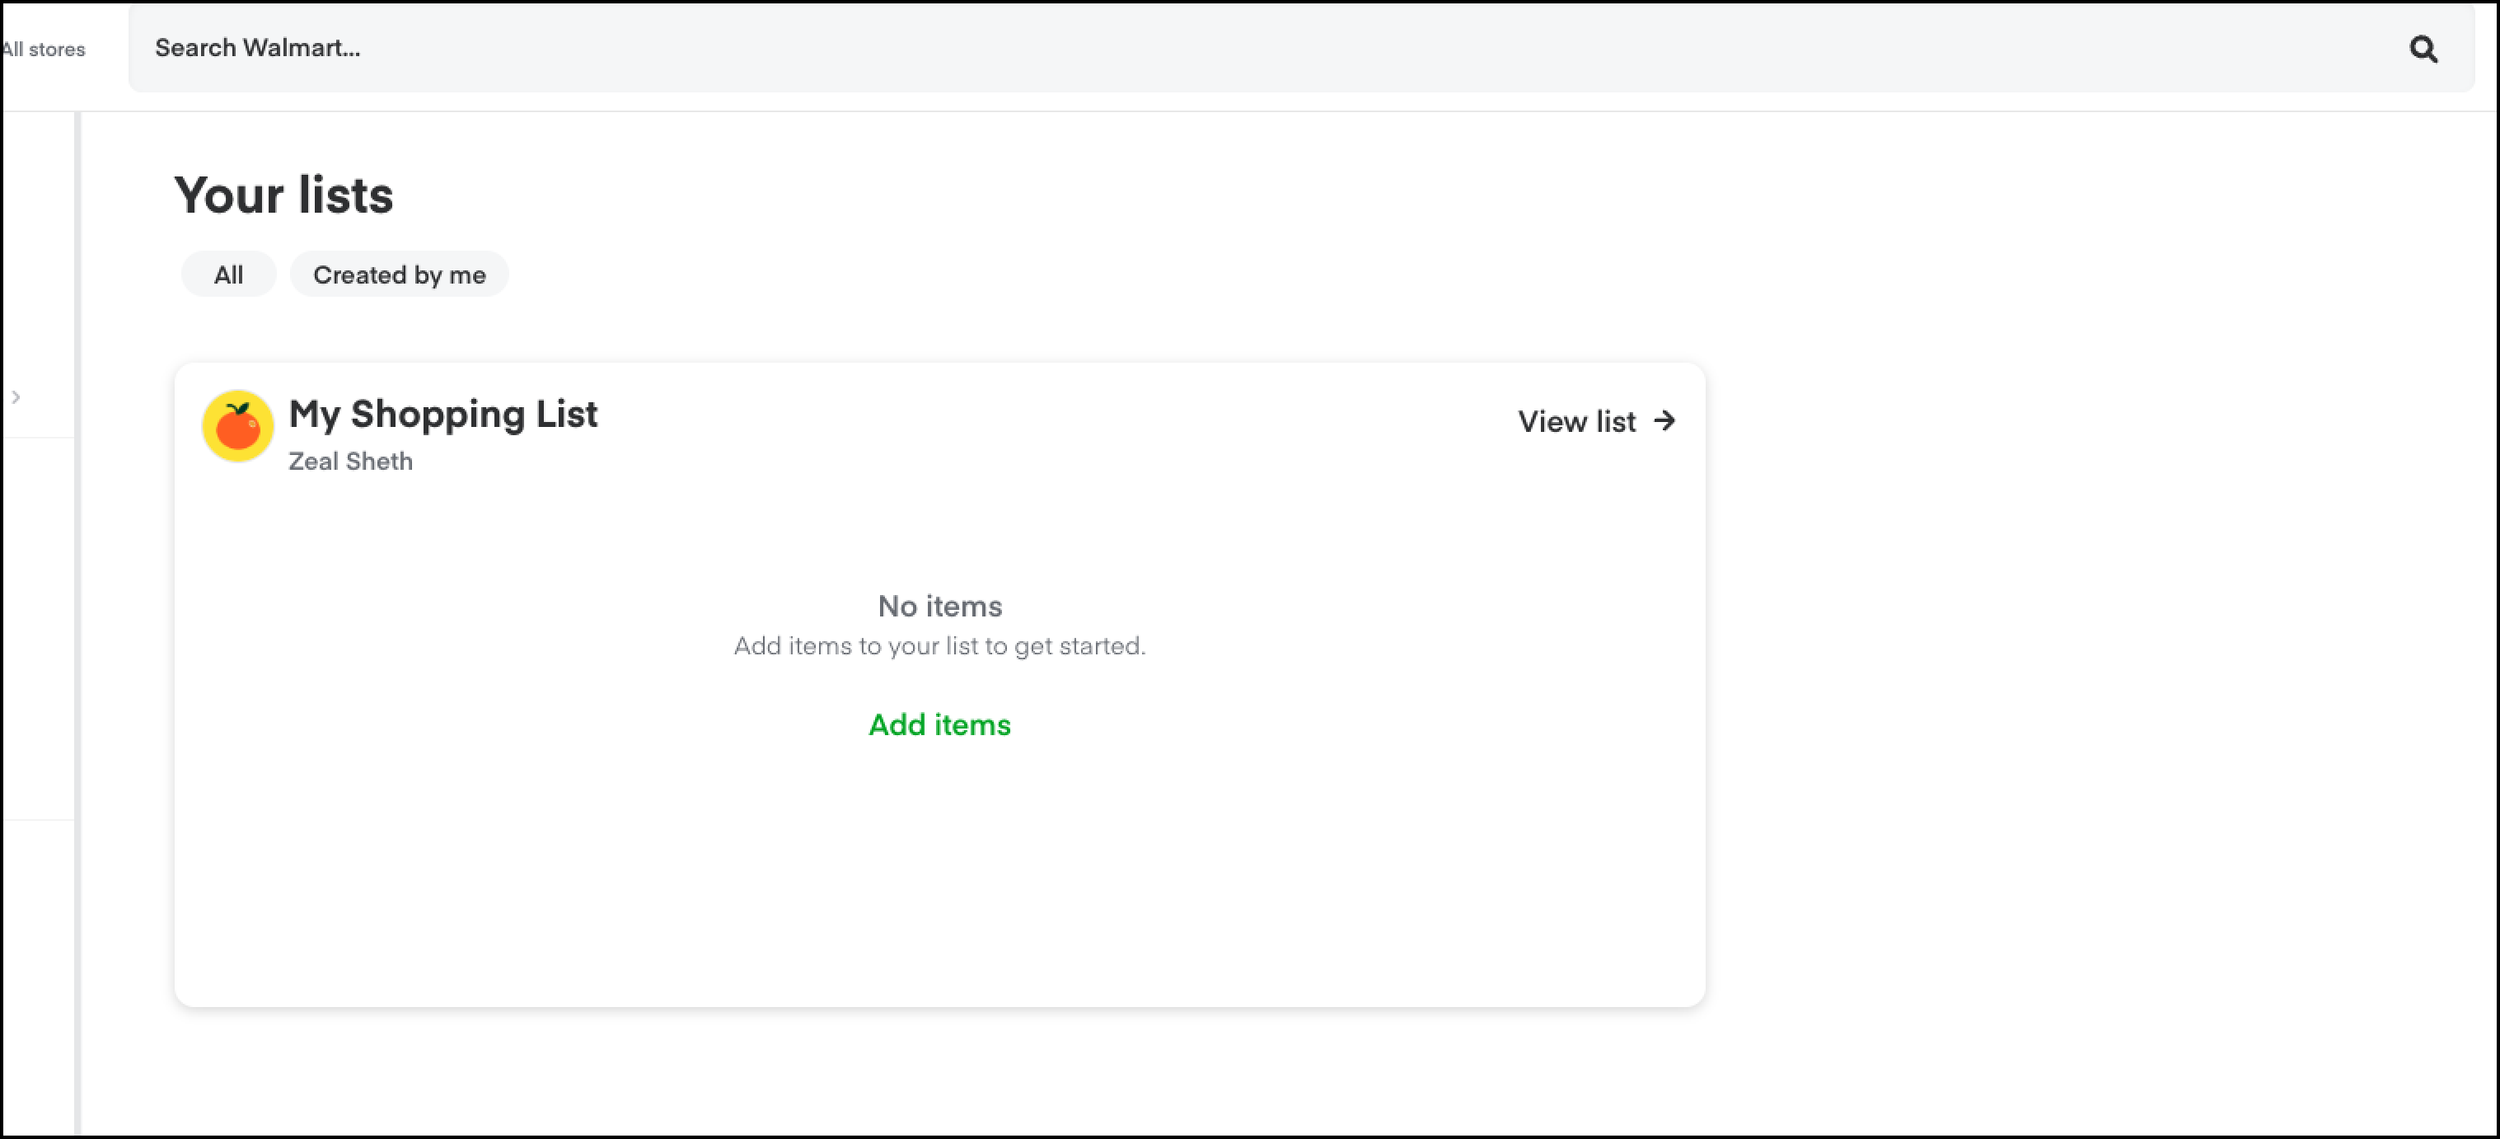Click the orange fruit list icon
This screenshot has width=2500, height=1139.
[237, 426]
